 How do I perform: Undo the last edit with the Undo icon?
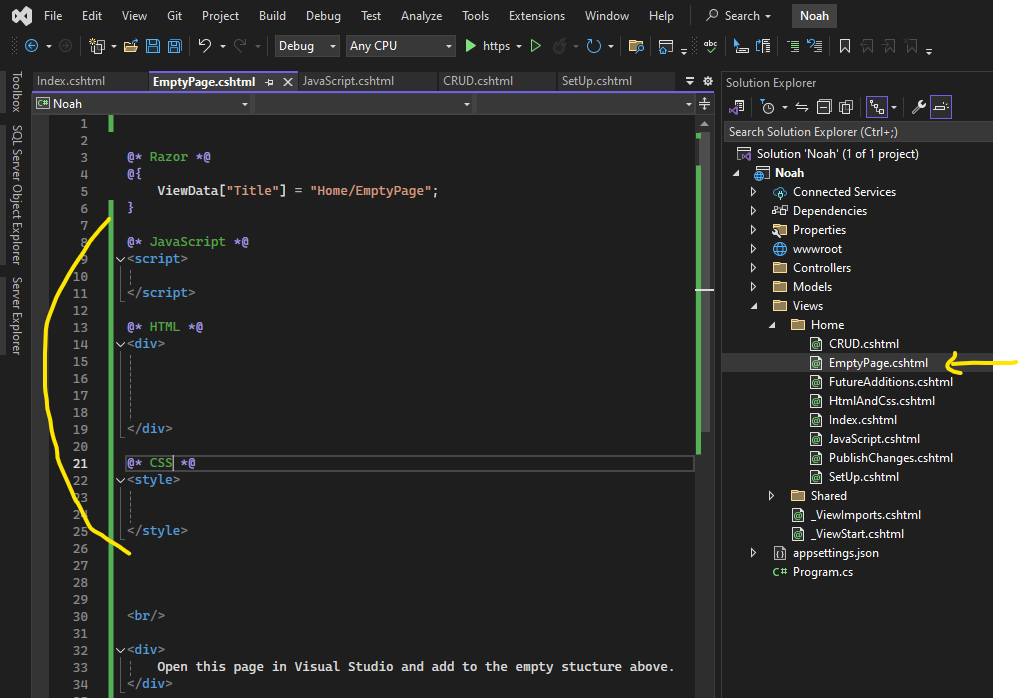[x=205, y=45]
